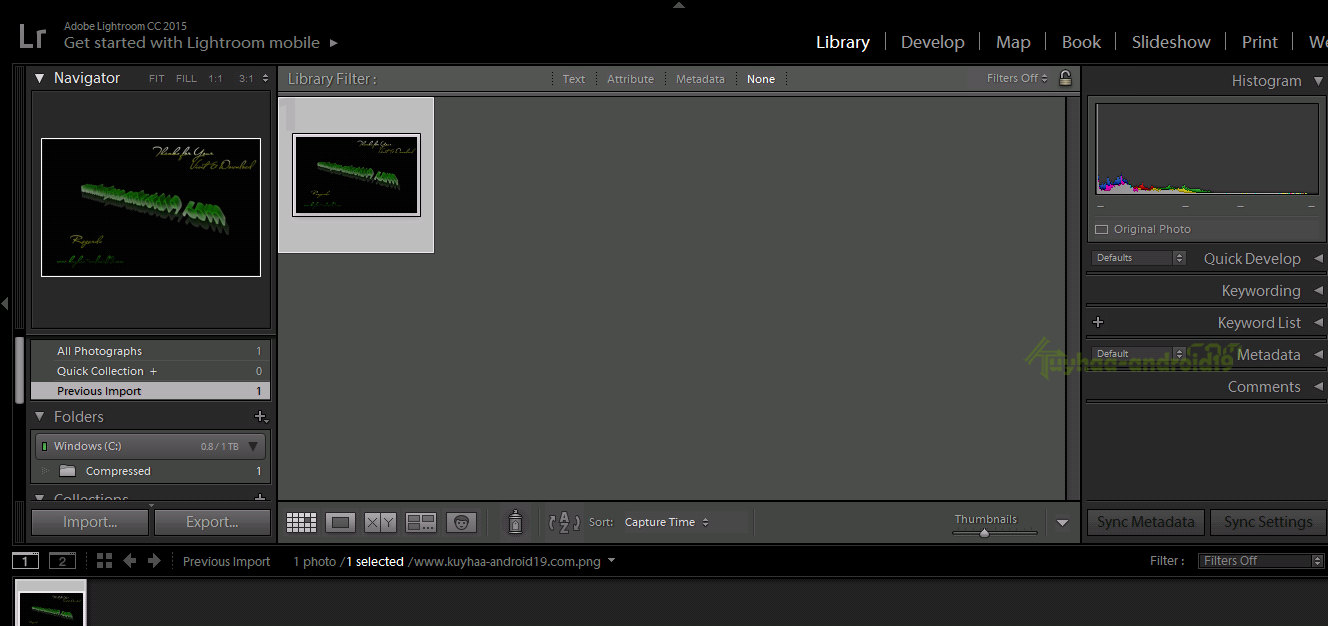1328x626 pixels.
Task: Select the Metadata filter option
Action: [x=700, y=79]
